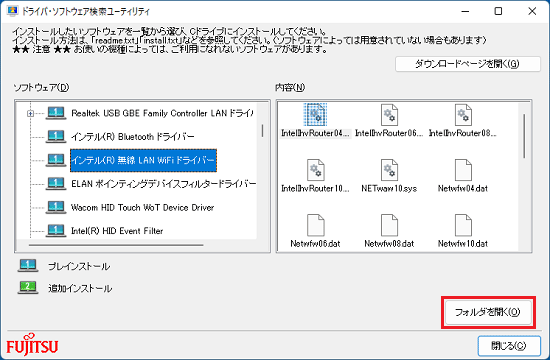This screenshot has height=360, width=550.
Task: Select Realtek USB GBE Family Controller LAN entry
Action: coord(162,113)
